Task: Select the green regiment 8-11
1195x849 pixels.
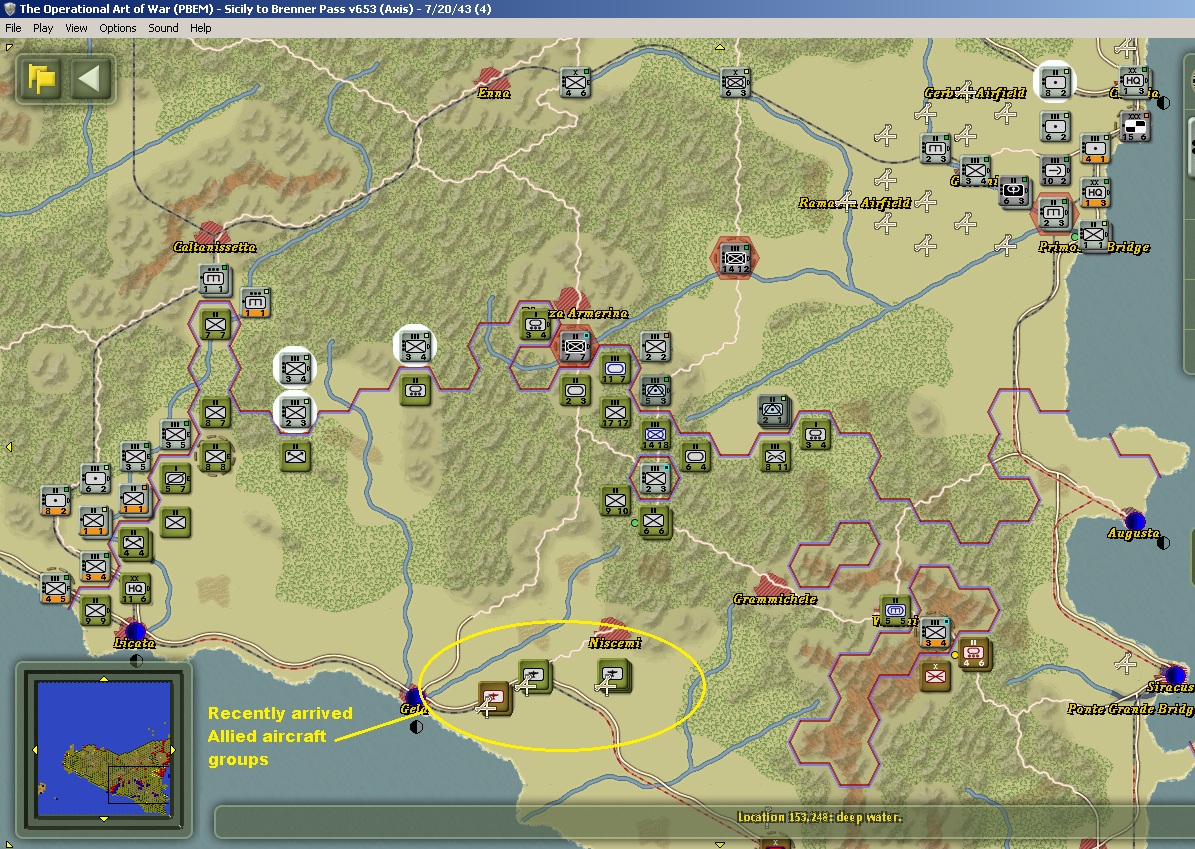Action: click(775, 456)
